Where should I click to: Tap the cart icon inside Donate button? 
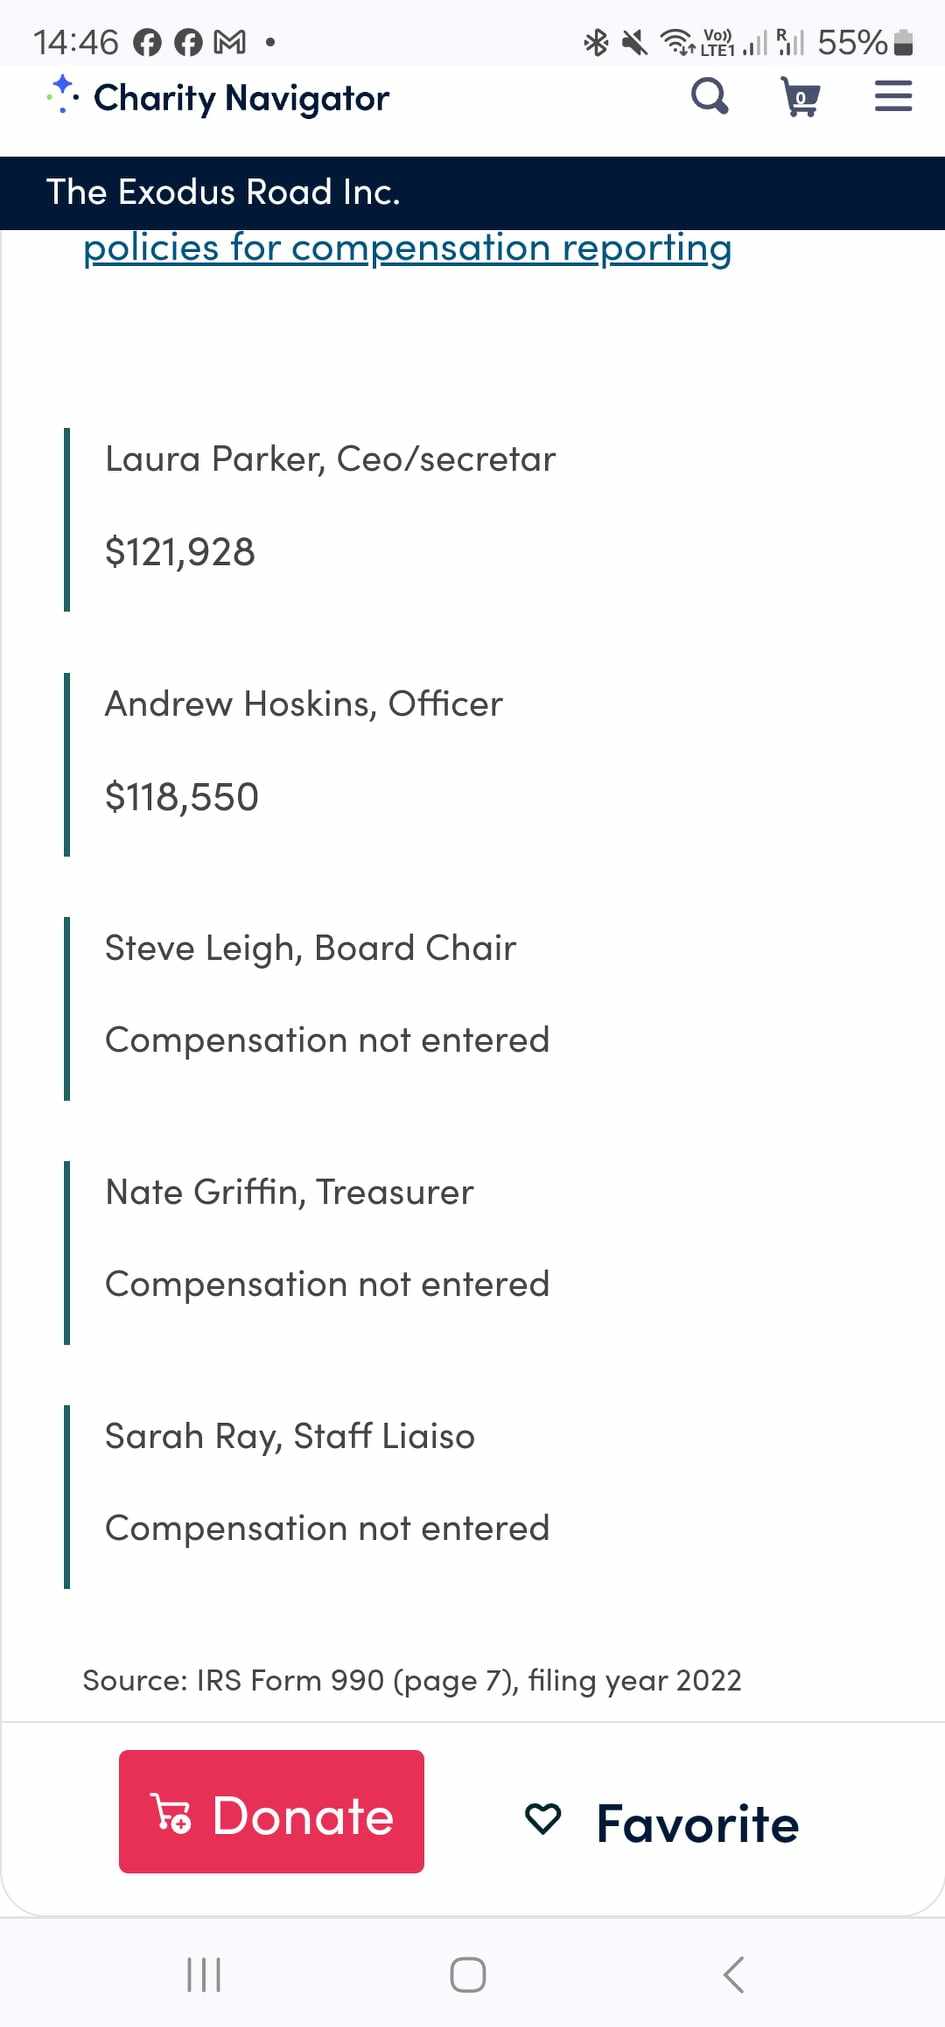pyautogui.click(x=171, y=1813)
